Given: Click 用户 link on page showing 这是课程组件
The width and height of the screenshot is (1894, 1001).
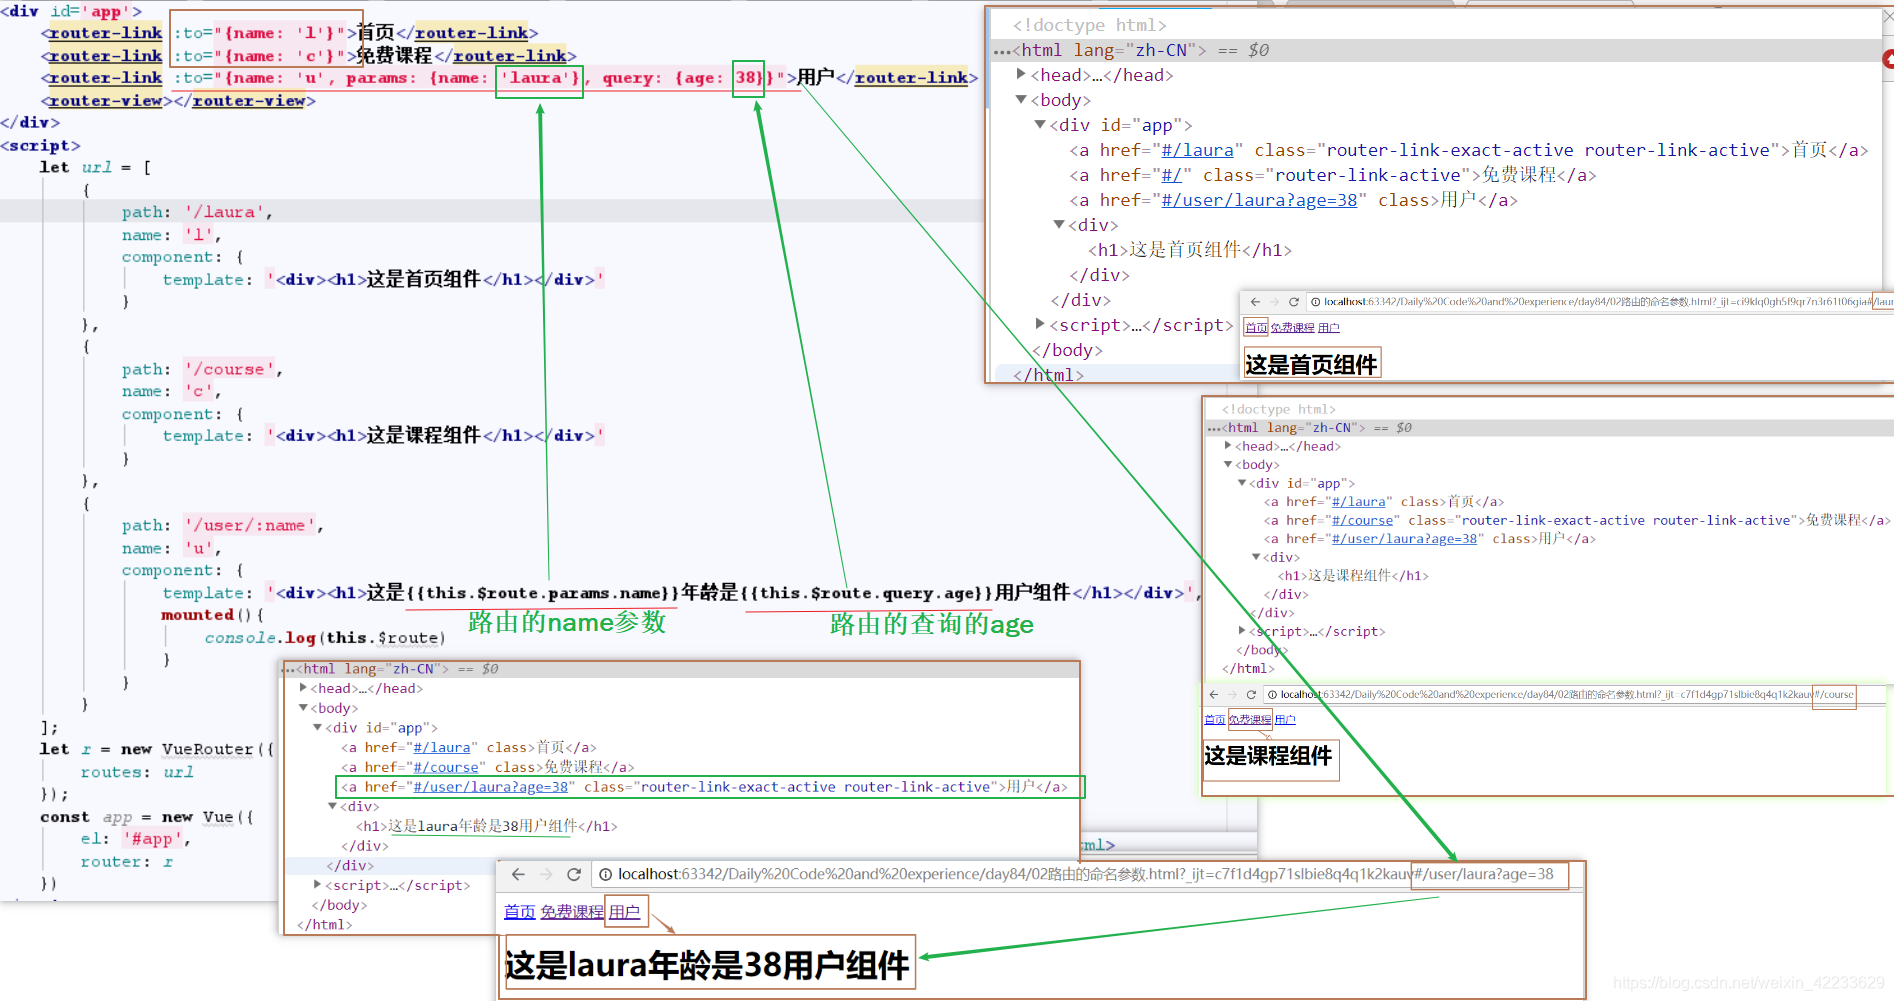Looking at the screenshot, I should click(x=1286, y=720).
